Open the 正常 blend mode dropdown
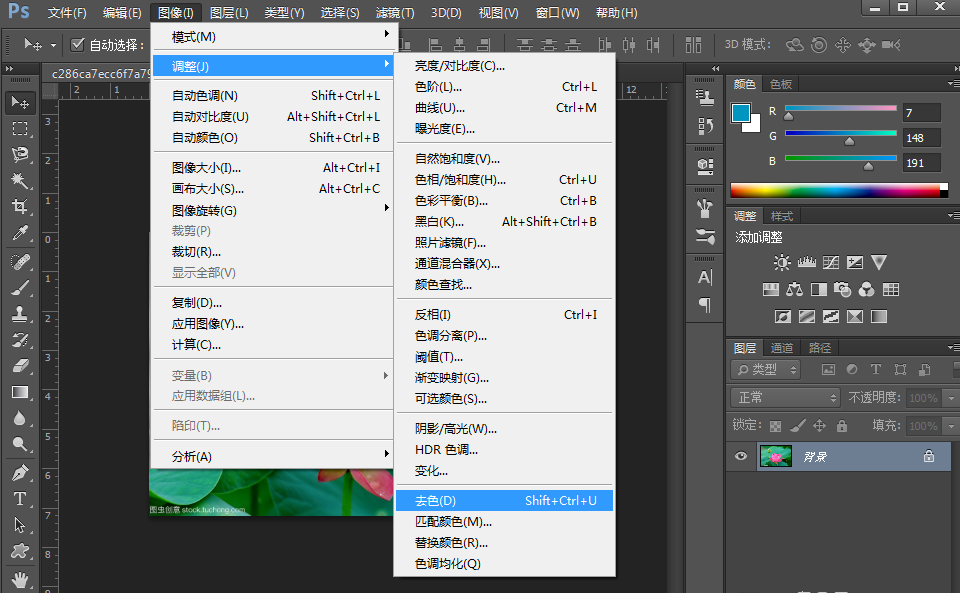The image size is (960, 593). [x=783, y=397]
